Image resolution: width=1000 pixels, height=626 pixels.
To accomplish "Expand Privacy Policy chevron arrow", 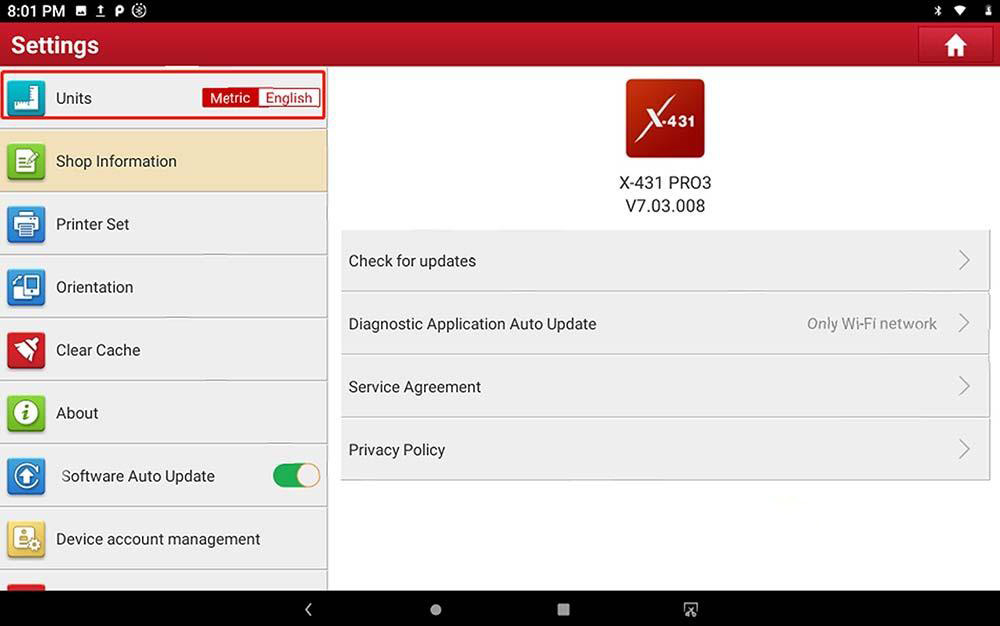I will coord(964,449).
